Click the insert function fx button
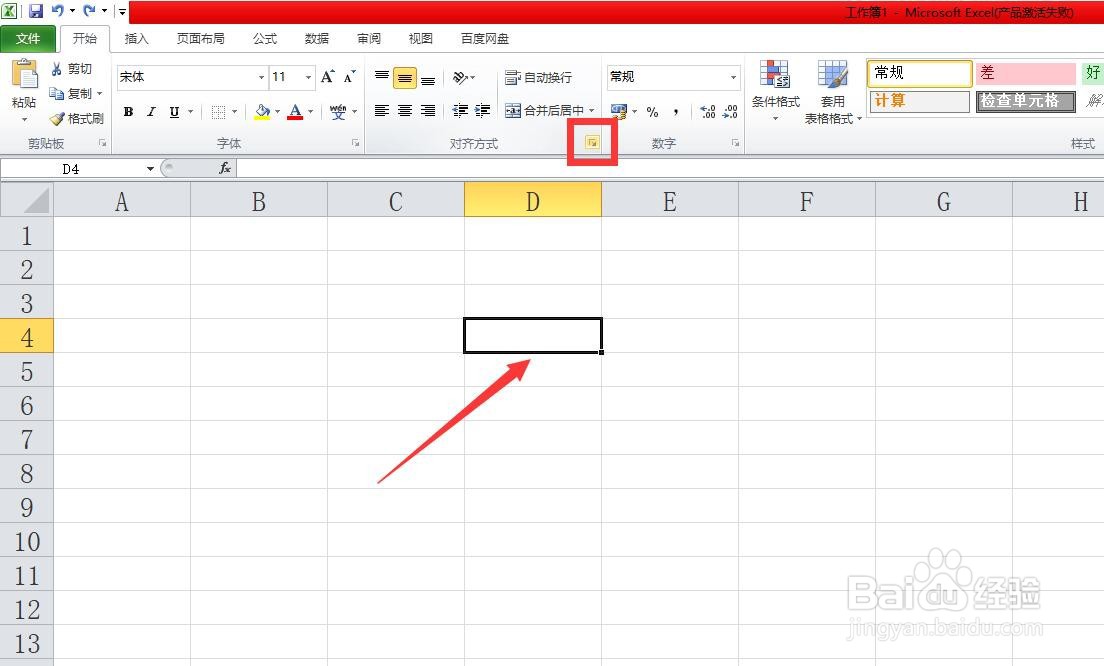The image size is (1104, 666). pyautogui.click(x=225, y=168)
